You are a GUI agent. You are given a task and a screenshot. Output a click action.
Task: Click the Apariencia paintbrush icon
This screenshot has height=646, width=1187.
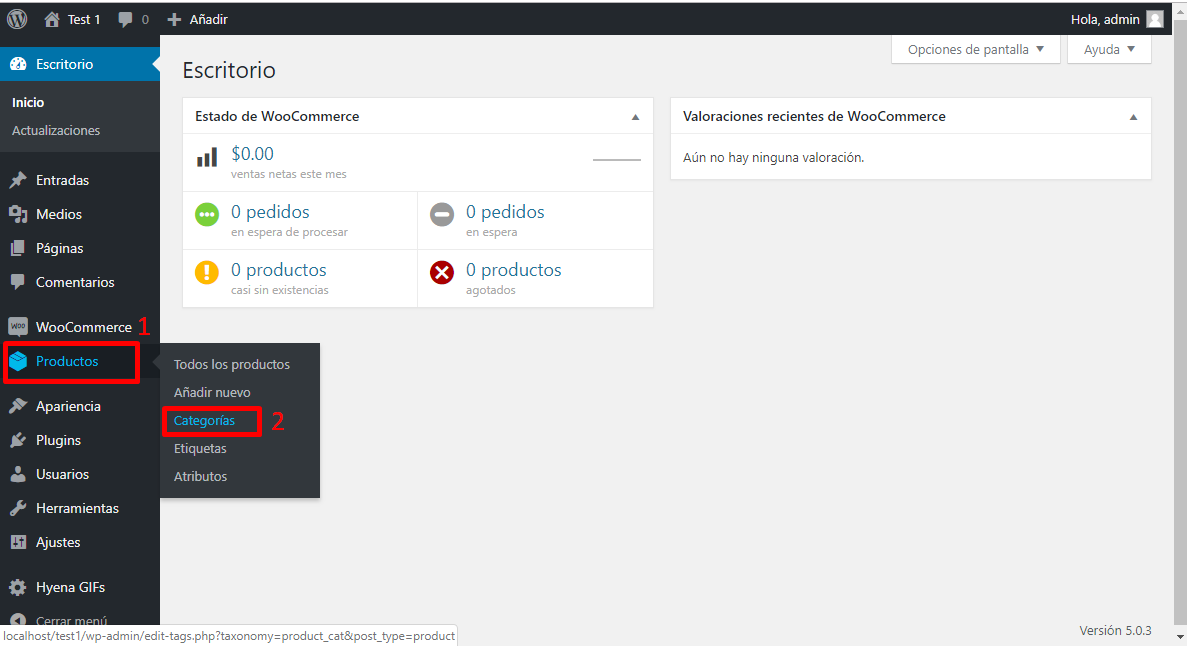click(x=18, y=406)
